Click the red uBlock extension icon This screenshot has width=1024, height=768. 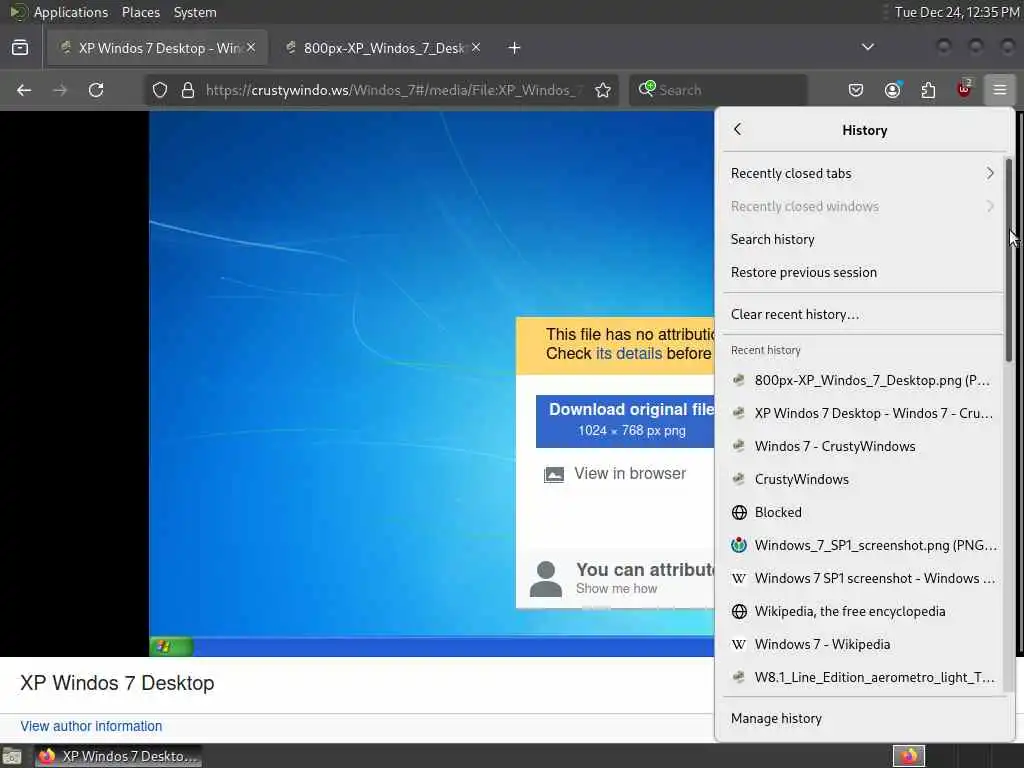pos(964,89)
